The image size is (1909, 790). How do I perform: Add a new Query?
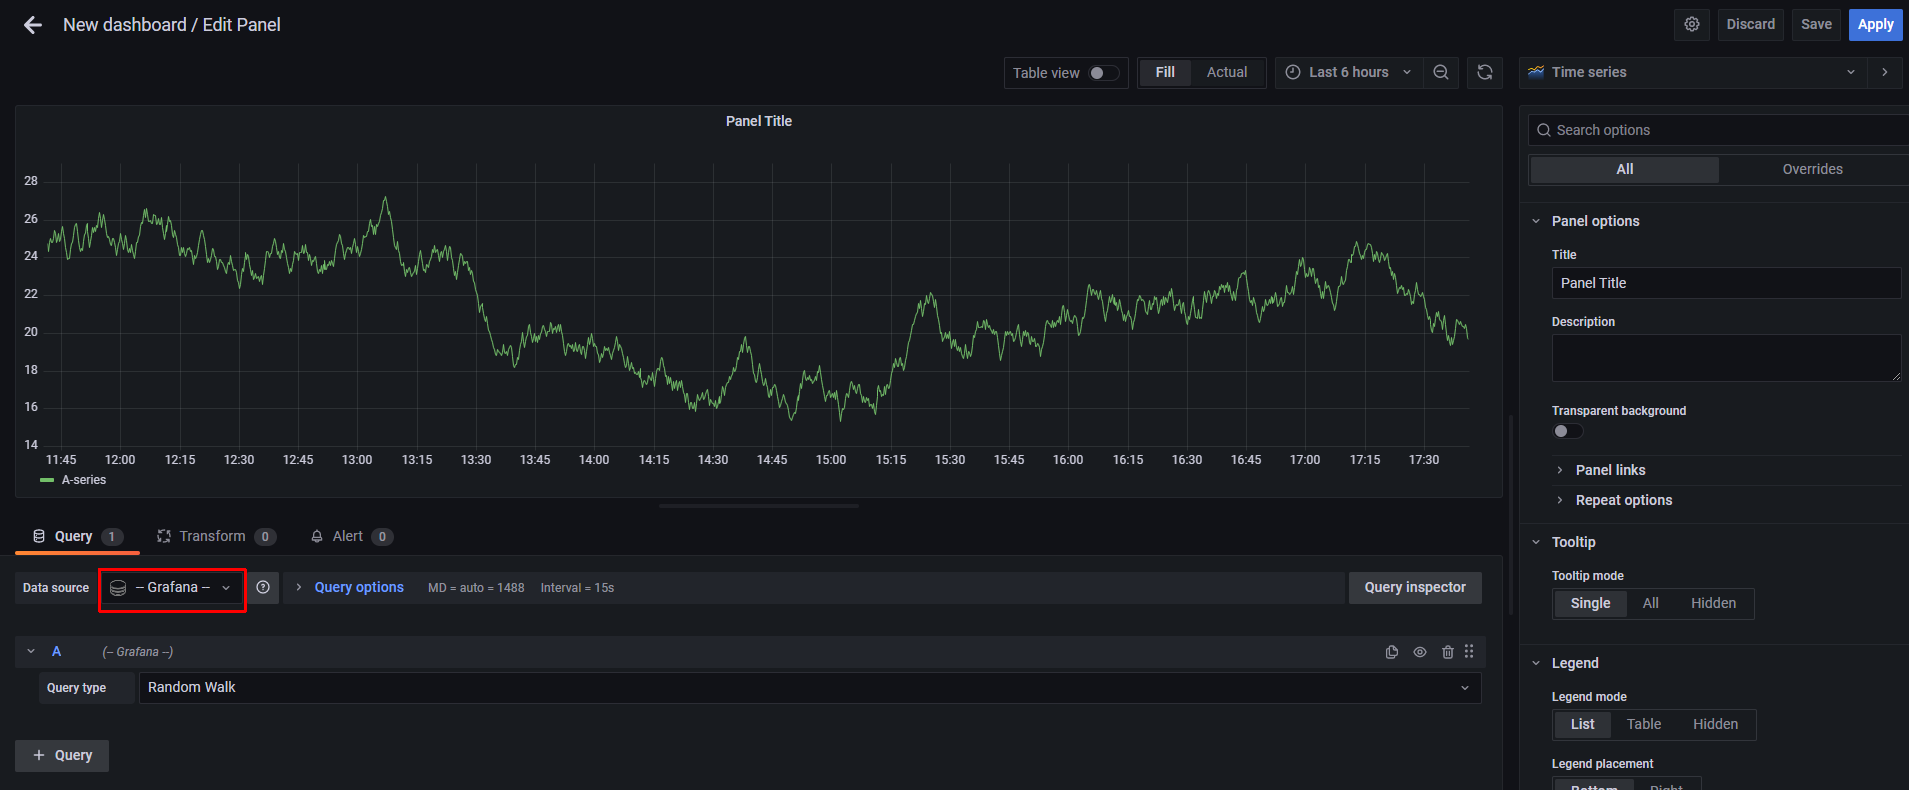pos(62,756)
